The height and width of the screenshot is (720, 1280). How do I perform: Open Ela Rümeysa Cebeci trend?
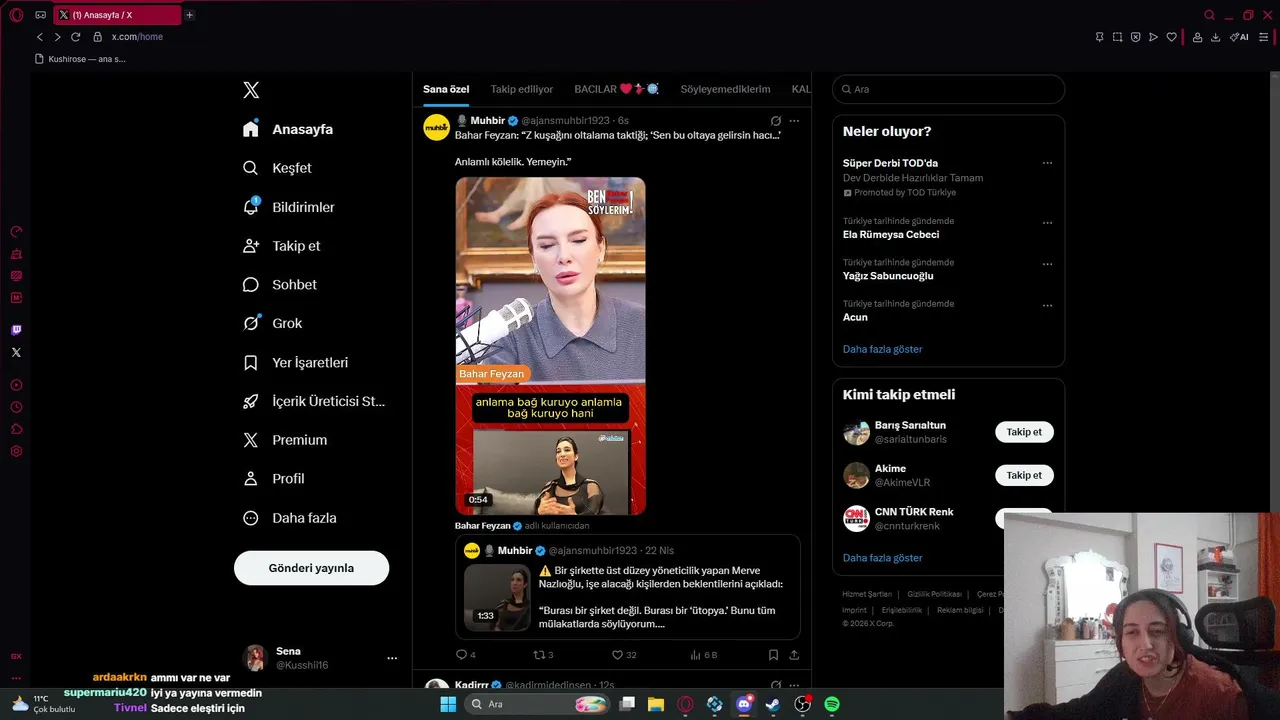click(x=891, y=235)
